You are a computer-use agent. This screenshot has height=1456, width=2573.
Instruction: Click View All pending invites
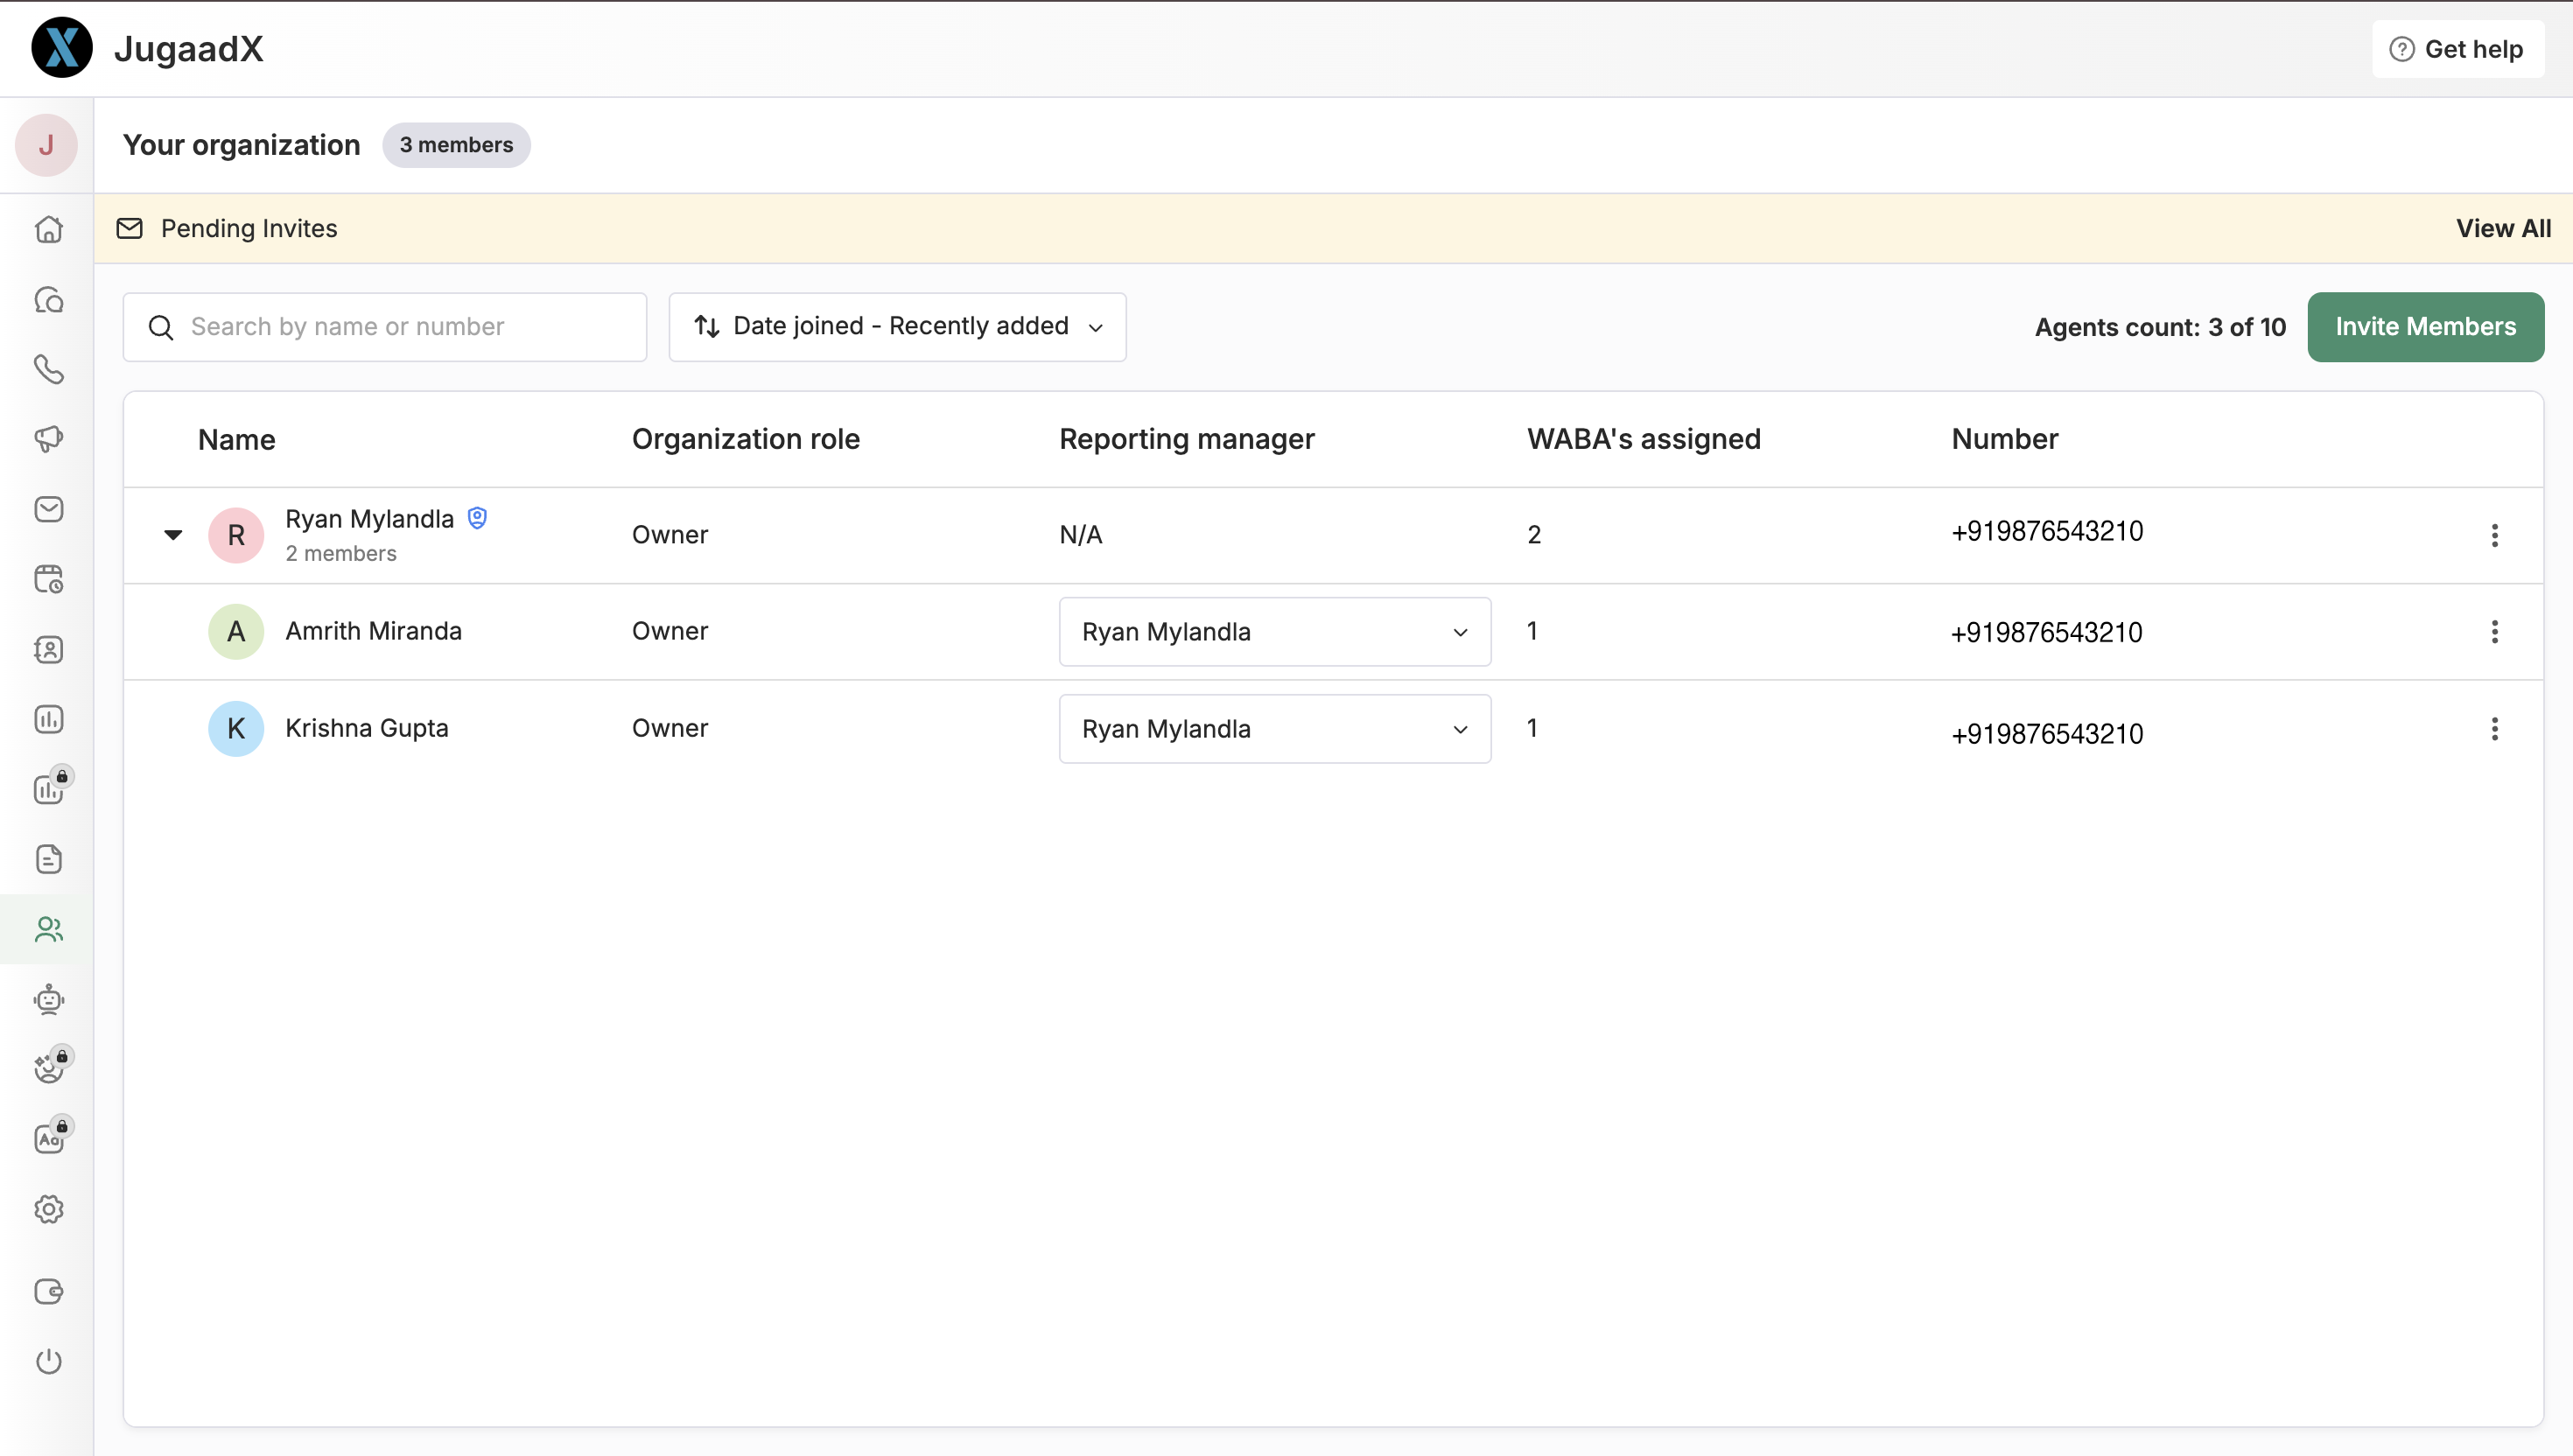coord(2503,228)
